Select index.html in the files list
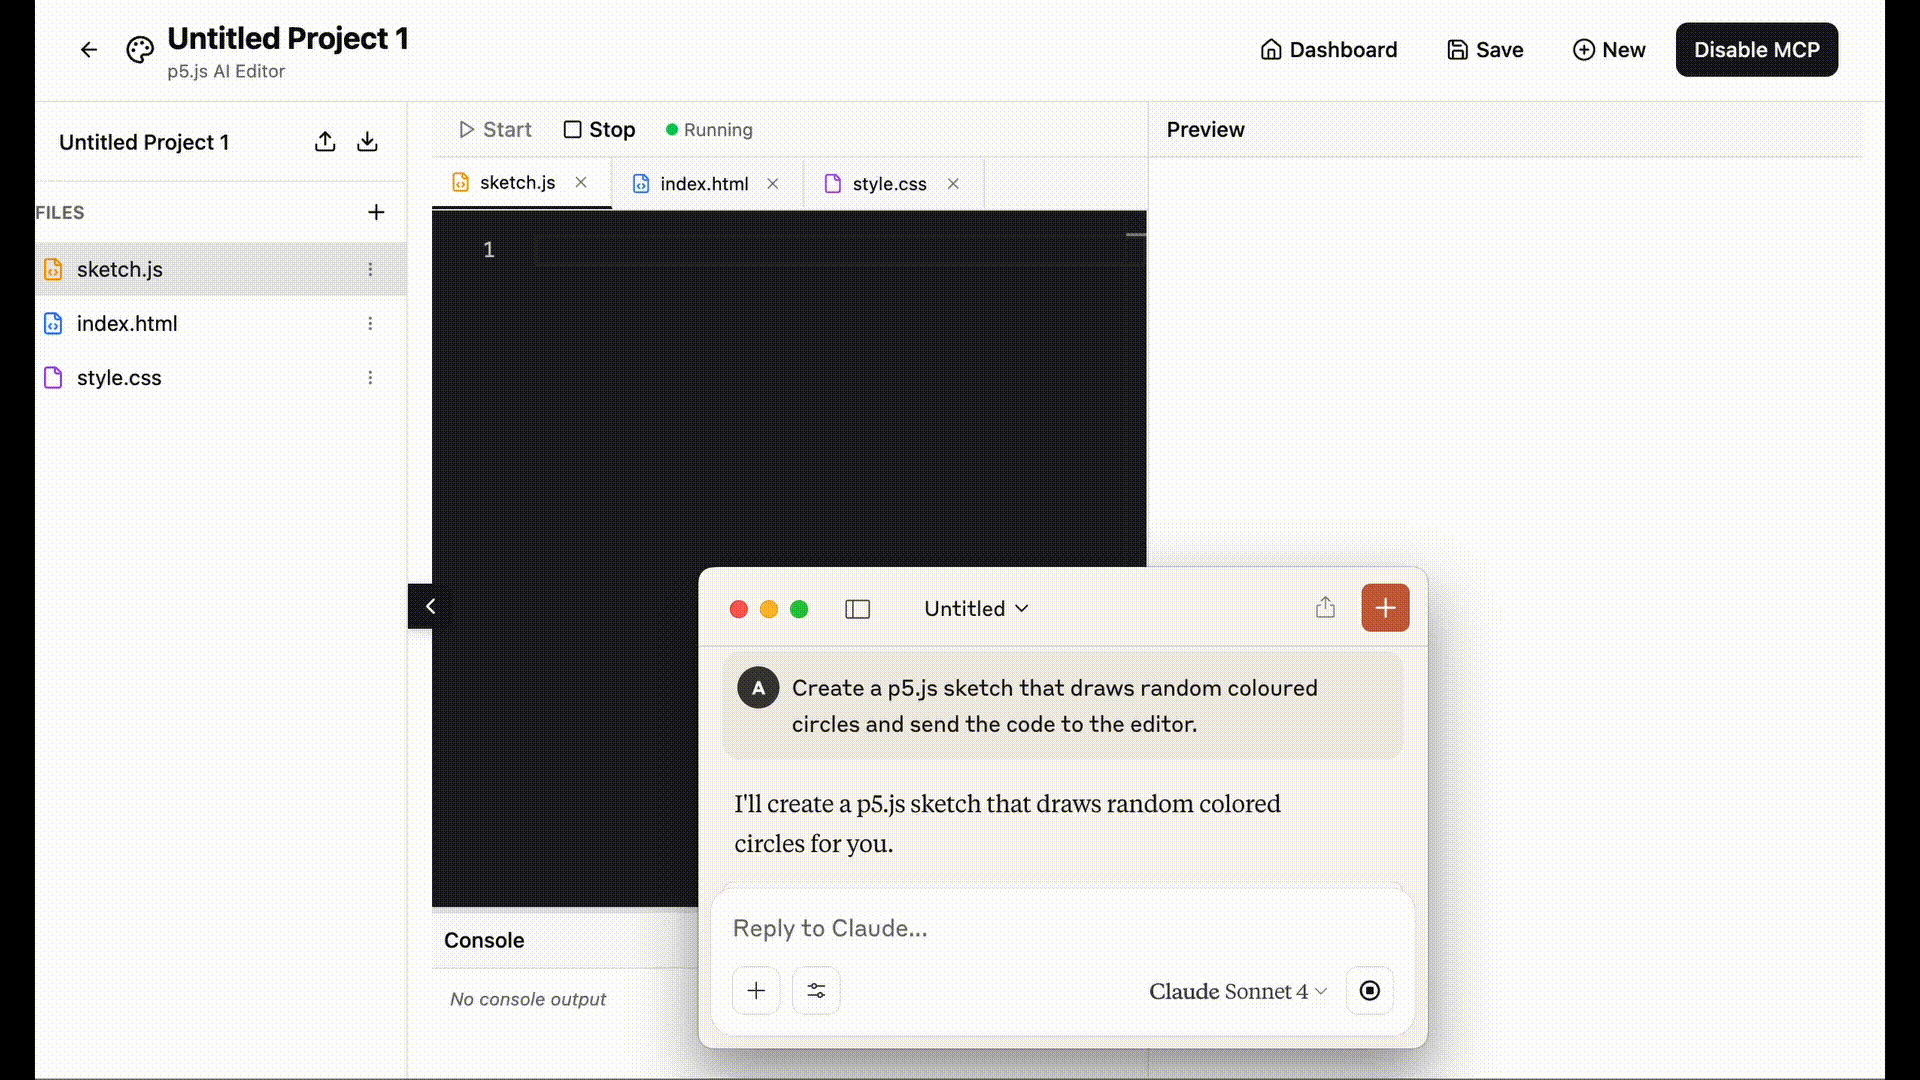 coord(221,323)
